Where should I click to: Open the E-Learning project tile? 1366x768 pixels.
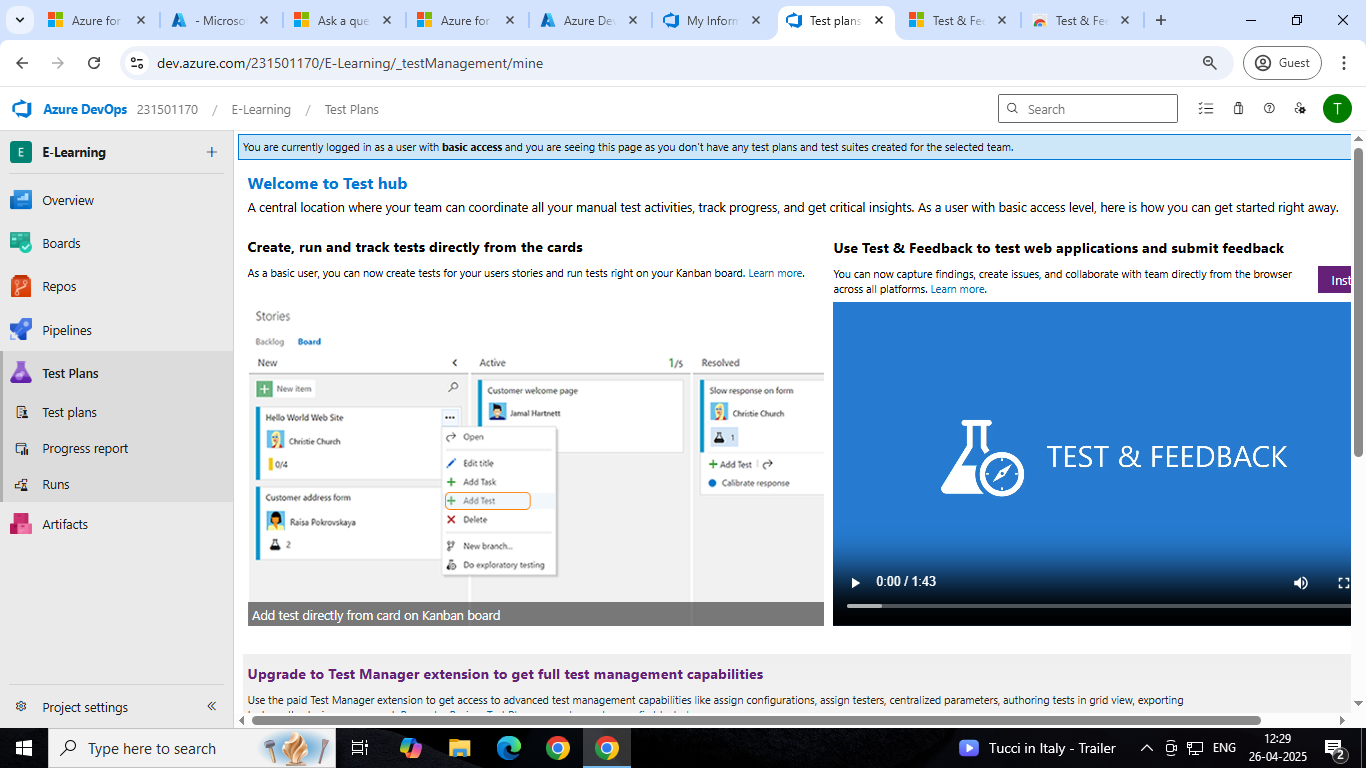pyautogui.click(x=21, y=152)
